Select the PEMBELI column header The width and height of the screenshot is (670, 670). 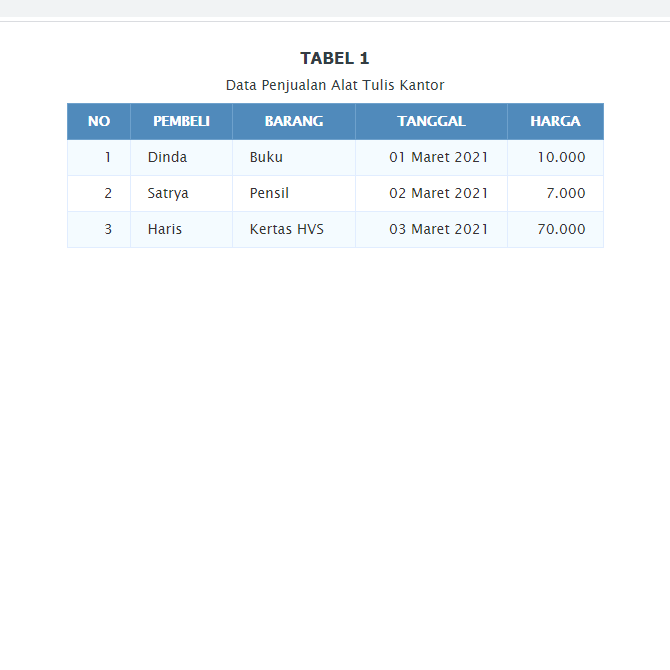pyautogui.click(x=182, y=121)
